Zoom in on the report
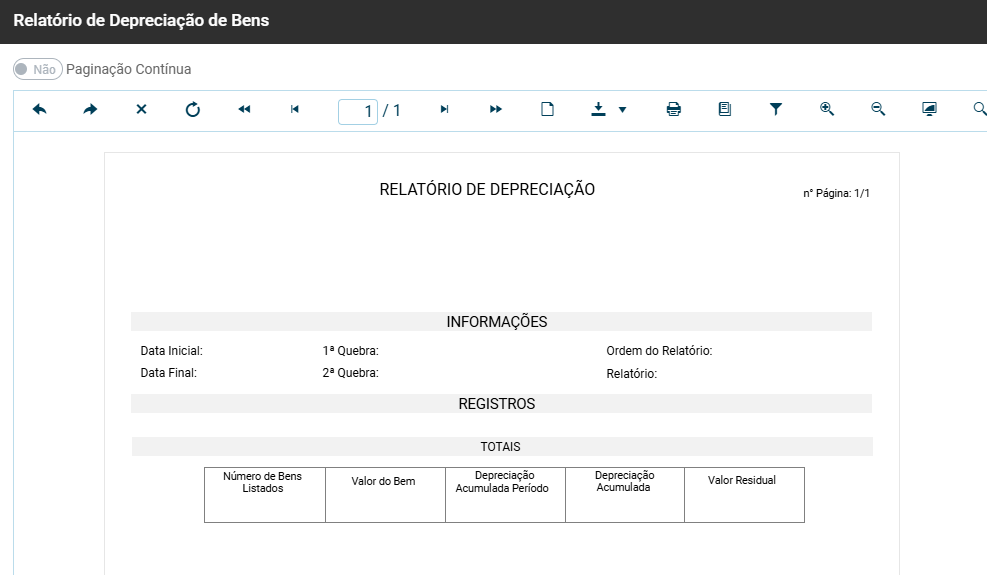987x575 pixels. (827, 110)
